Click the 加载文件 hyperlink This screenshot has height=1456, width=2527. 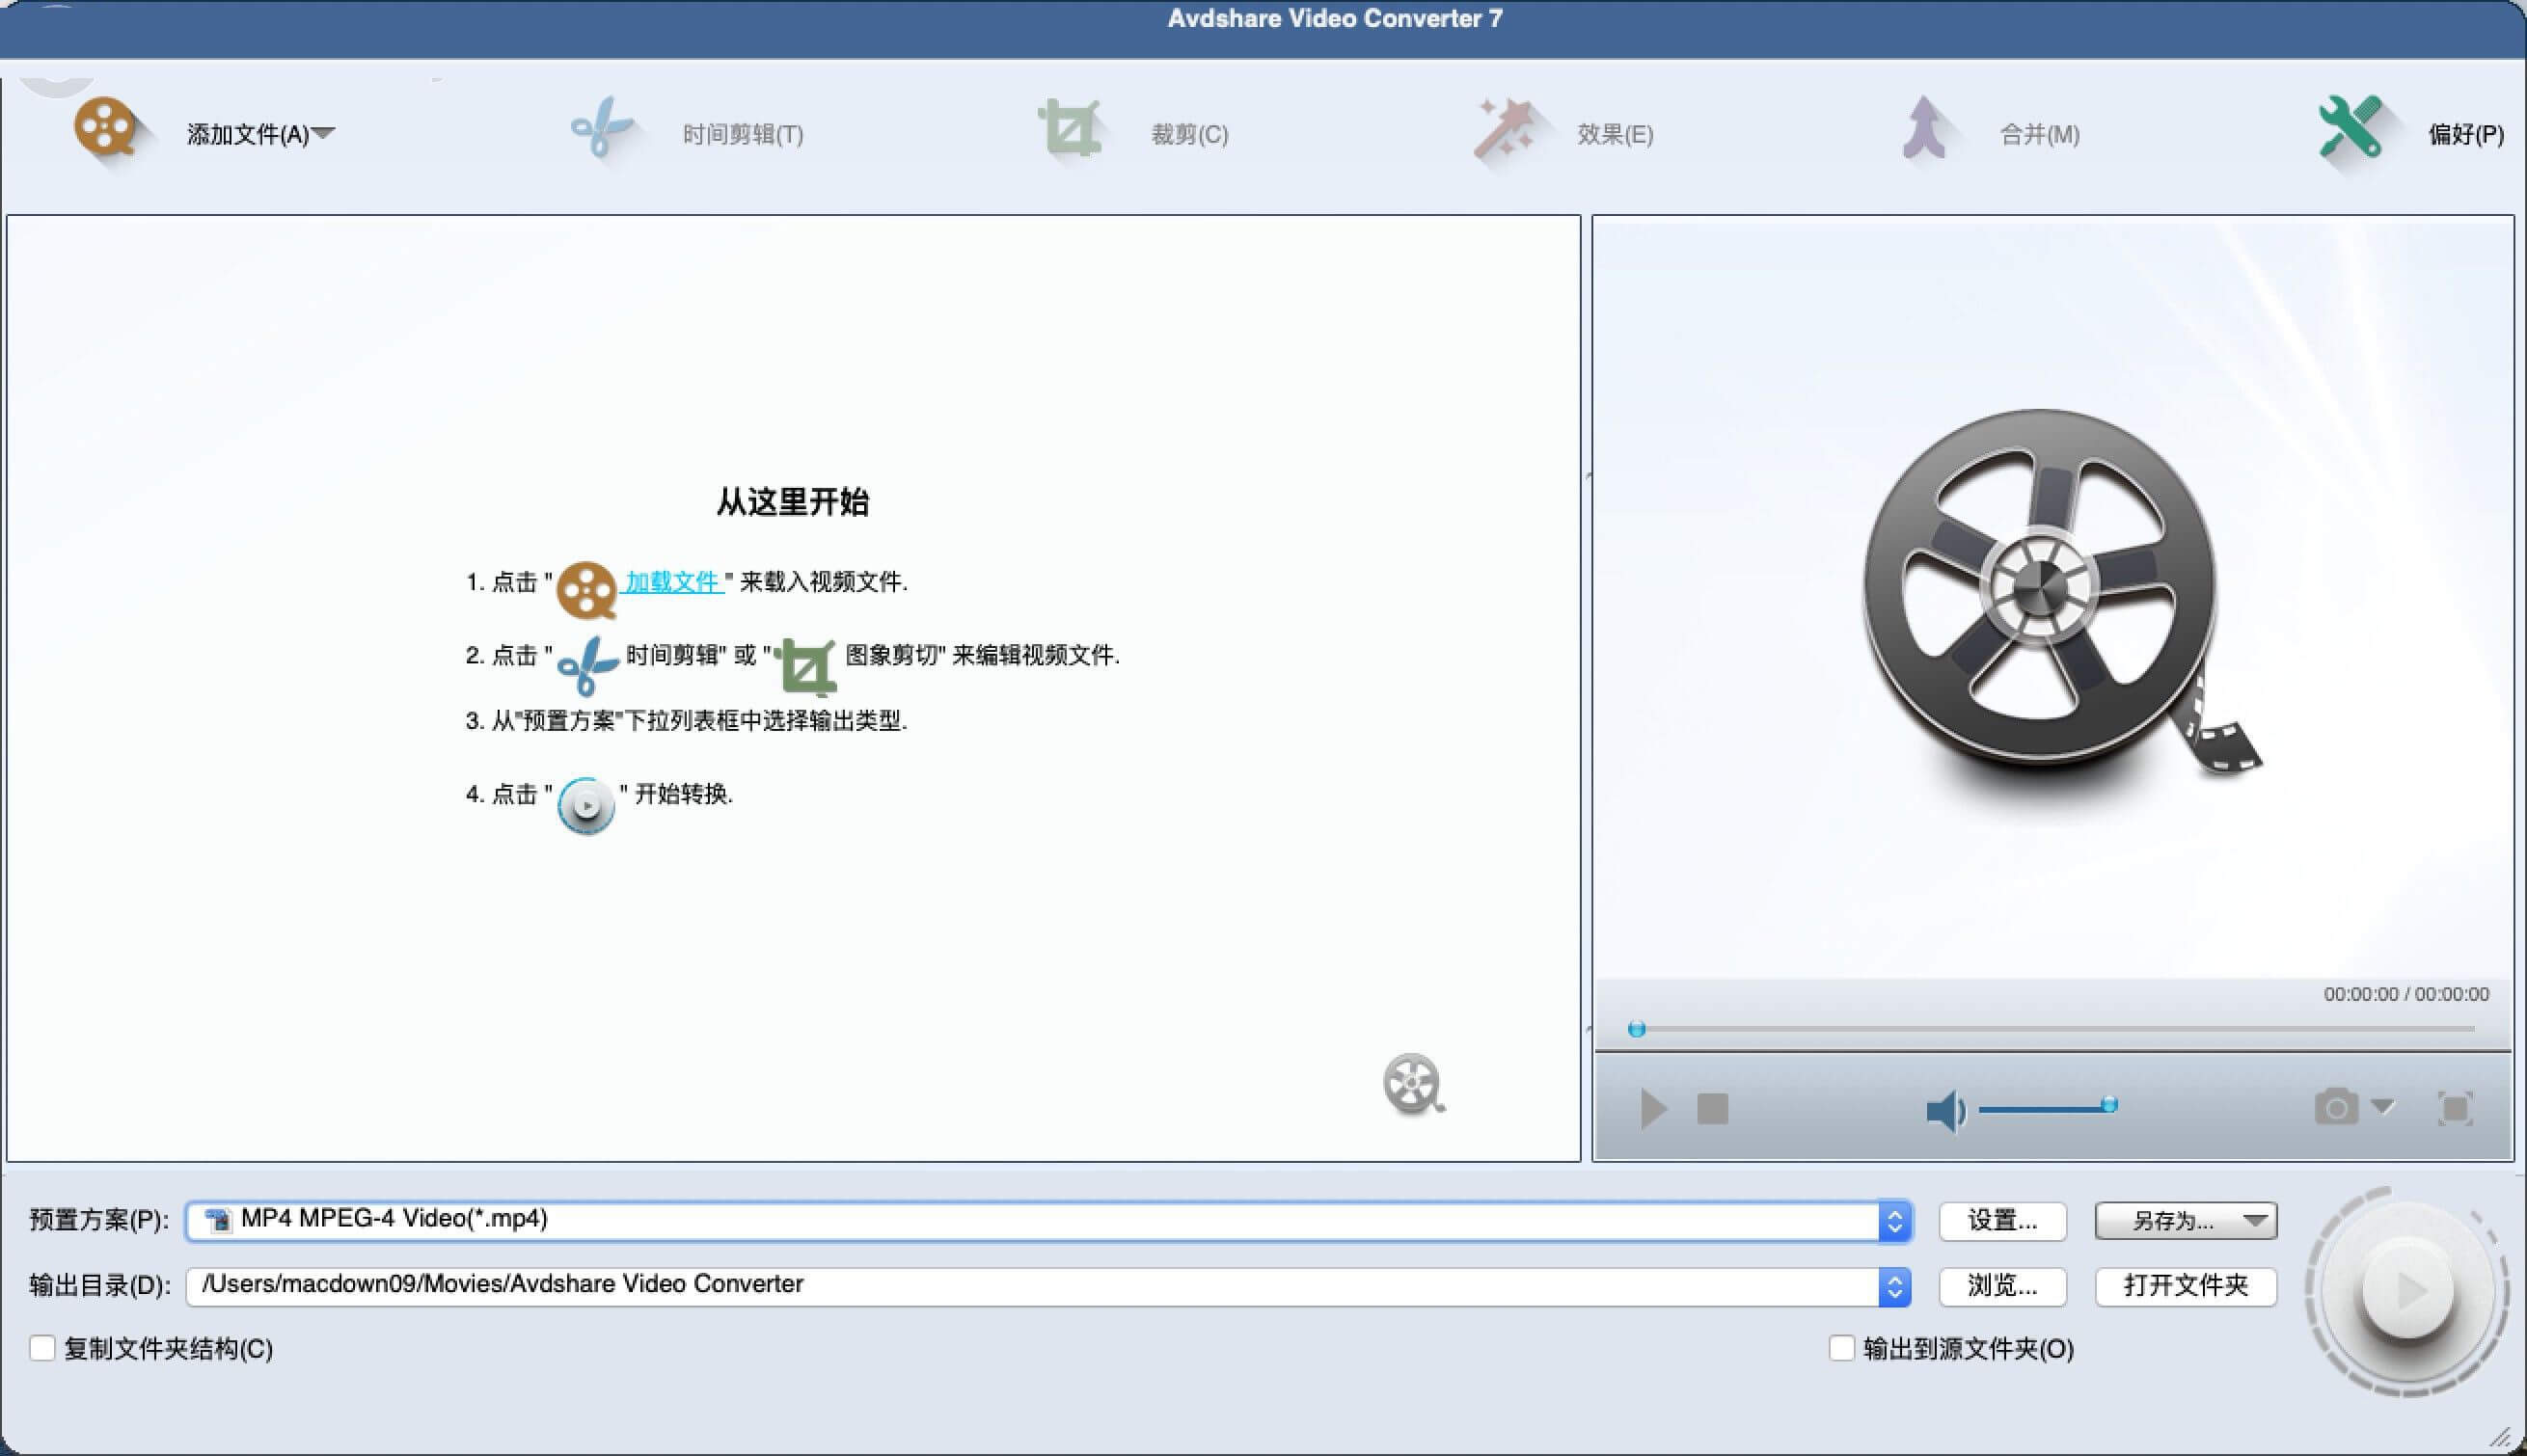pyautogui.click(x=672, y=581)
